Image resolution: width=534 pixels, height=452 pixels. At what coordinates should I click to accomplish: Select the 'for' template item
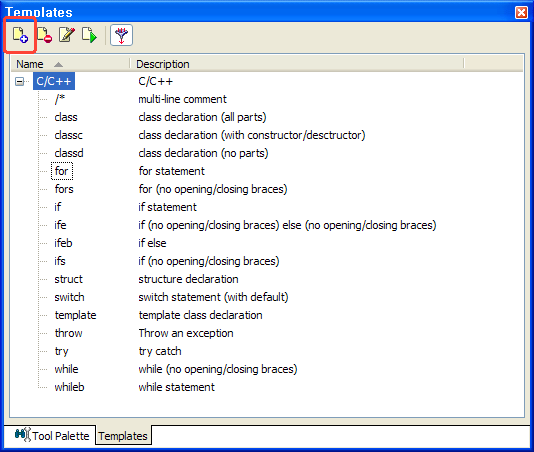coord(62,171)
